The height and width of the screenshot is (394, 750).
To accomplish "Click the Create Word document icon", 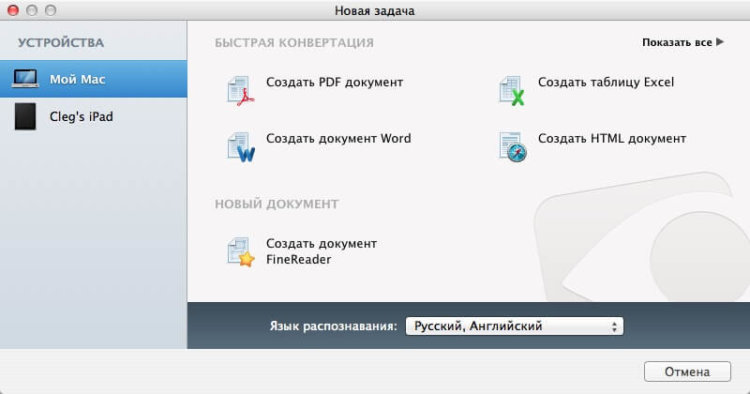I will point(241,147).
